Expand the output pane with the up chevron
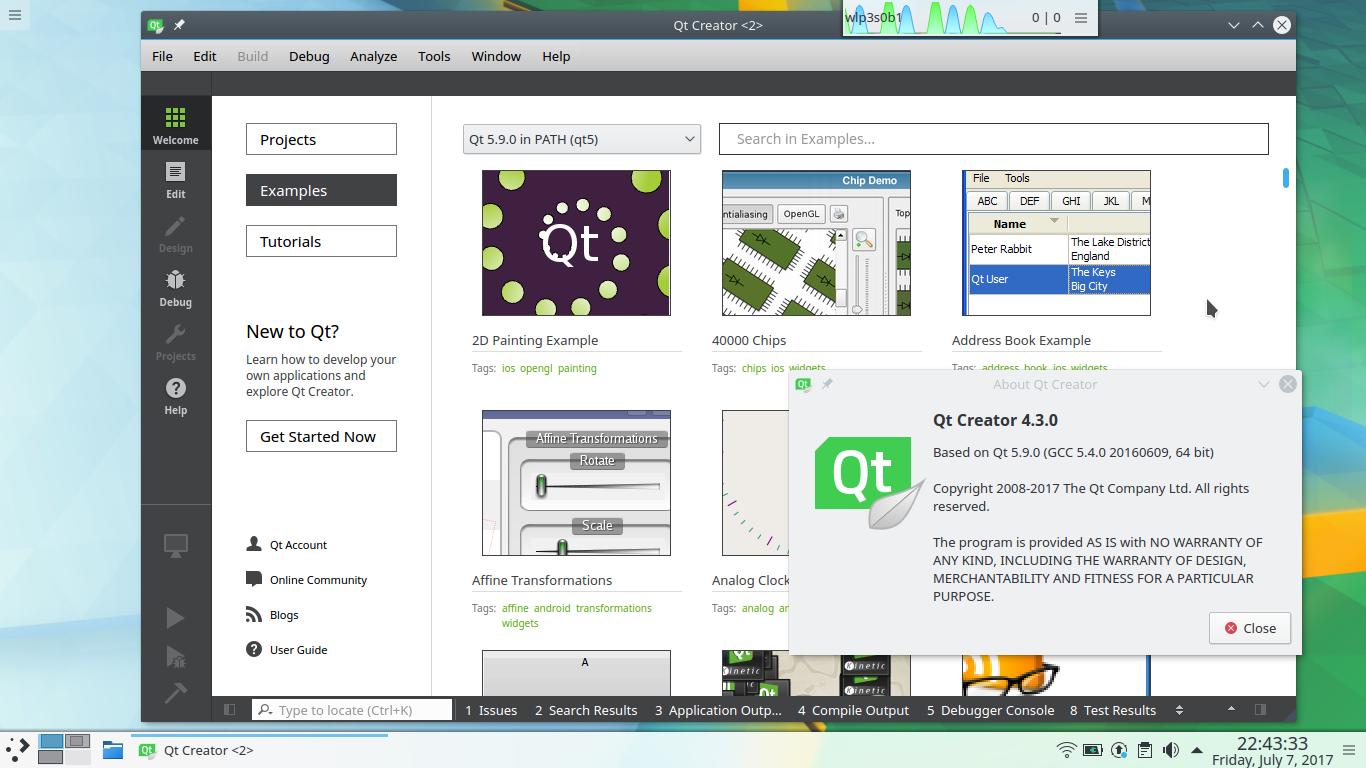Viewport: 1366px width, 768px height. pos(1231,710)
